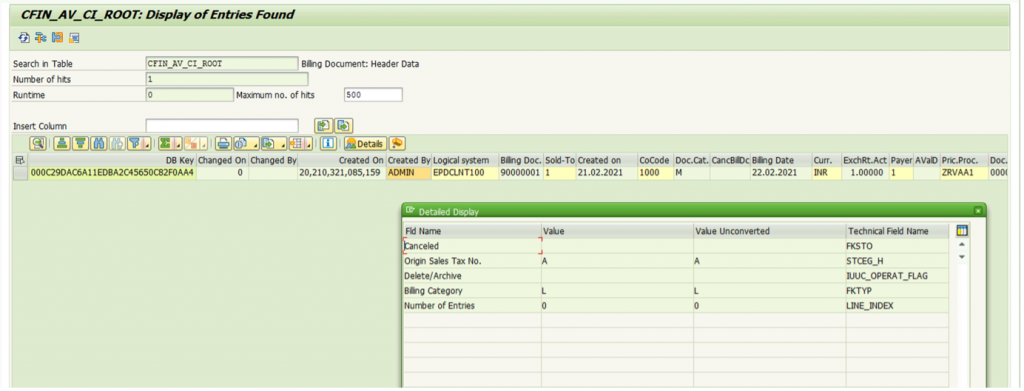Sort the table in ascending order
1024x391 pixels.
pos(62,143)
